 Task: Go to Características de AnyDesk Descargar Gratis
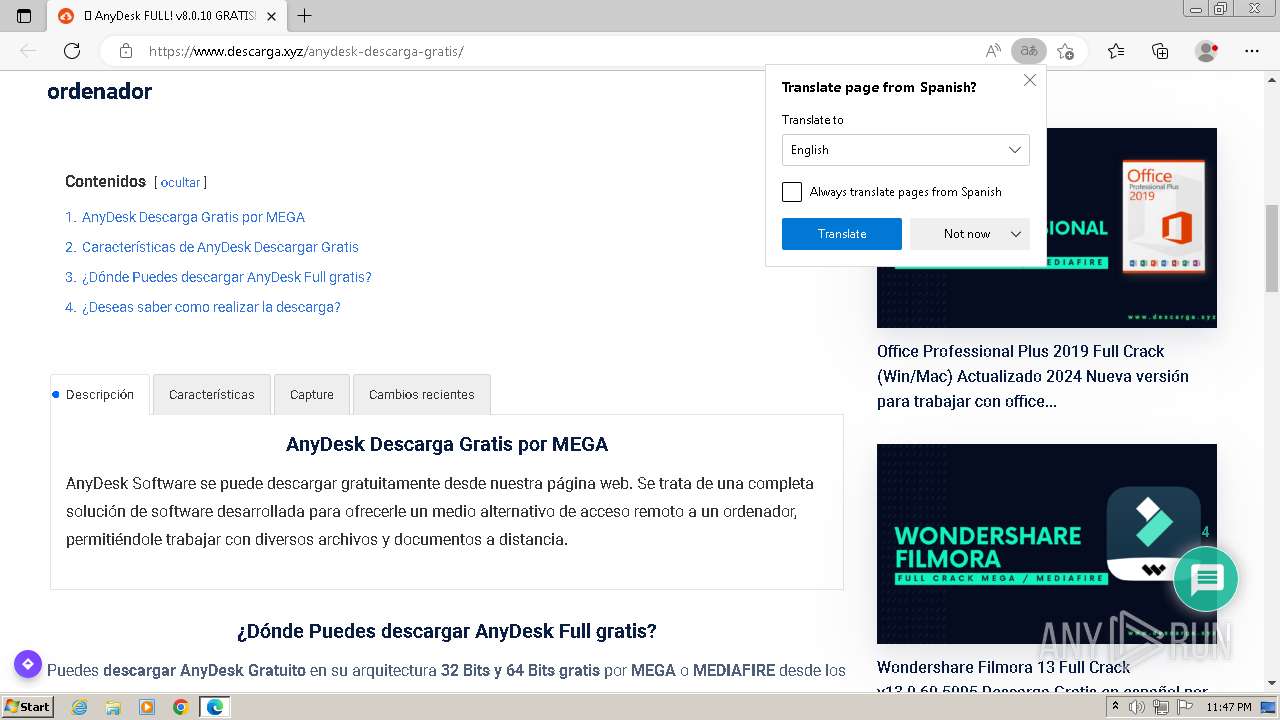pos(220,247)
